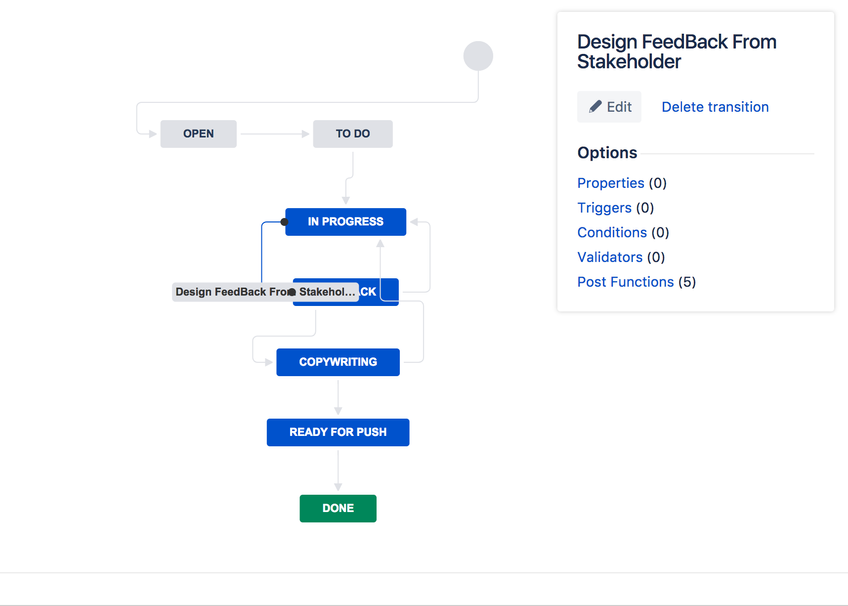
Task: Click the Edit transition button
Action: point(610,107)
